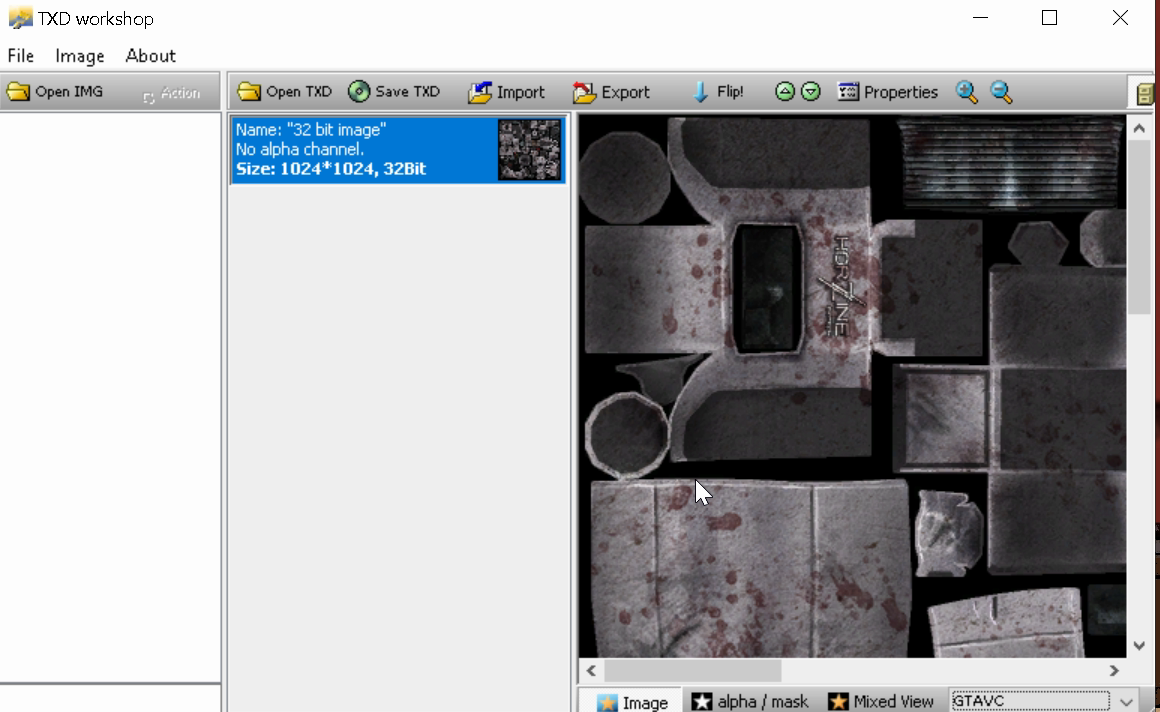
Task: Click the Save TXD disc icon
Action: (359, 92)
